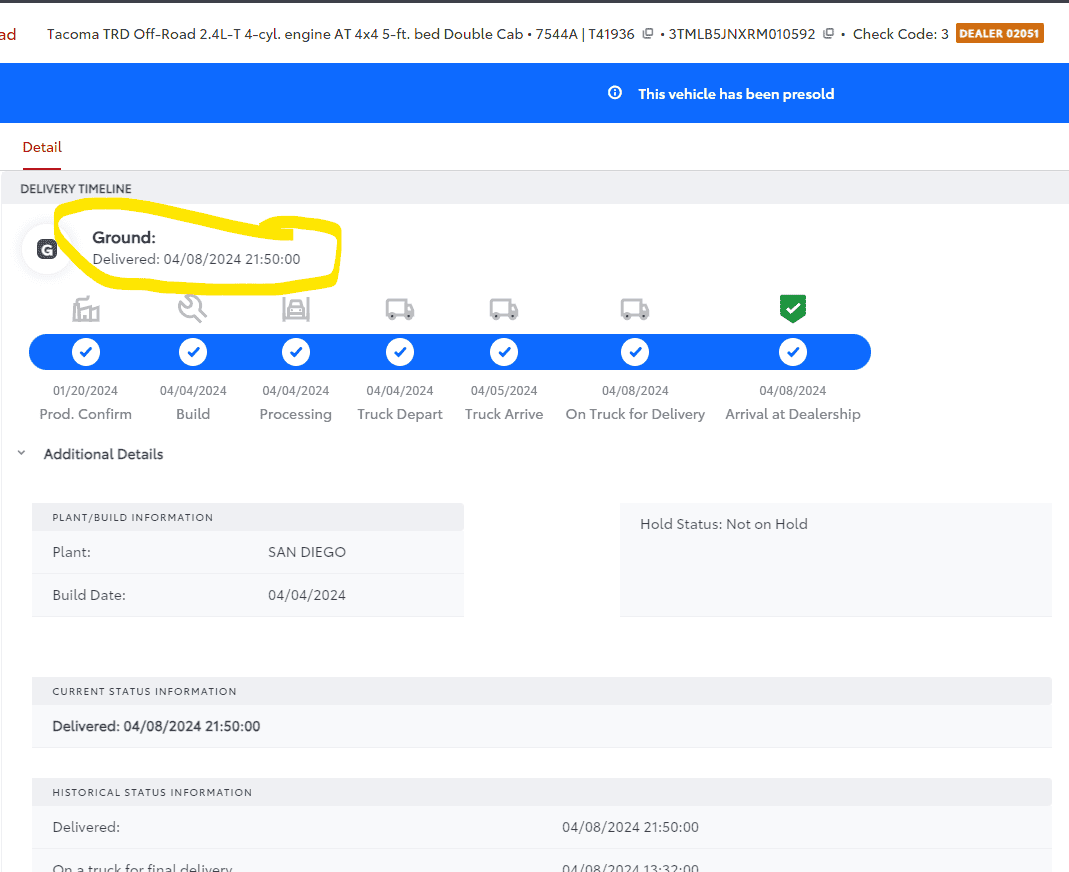Click the Truck Arrive checkmark on timeline
Screen dimensions: 1069x872
[x=504, y=352]
